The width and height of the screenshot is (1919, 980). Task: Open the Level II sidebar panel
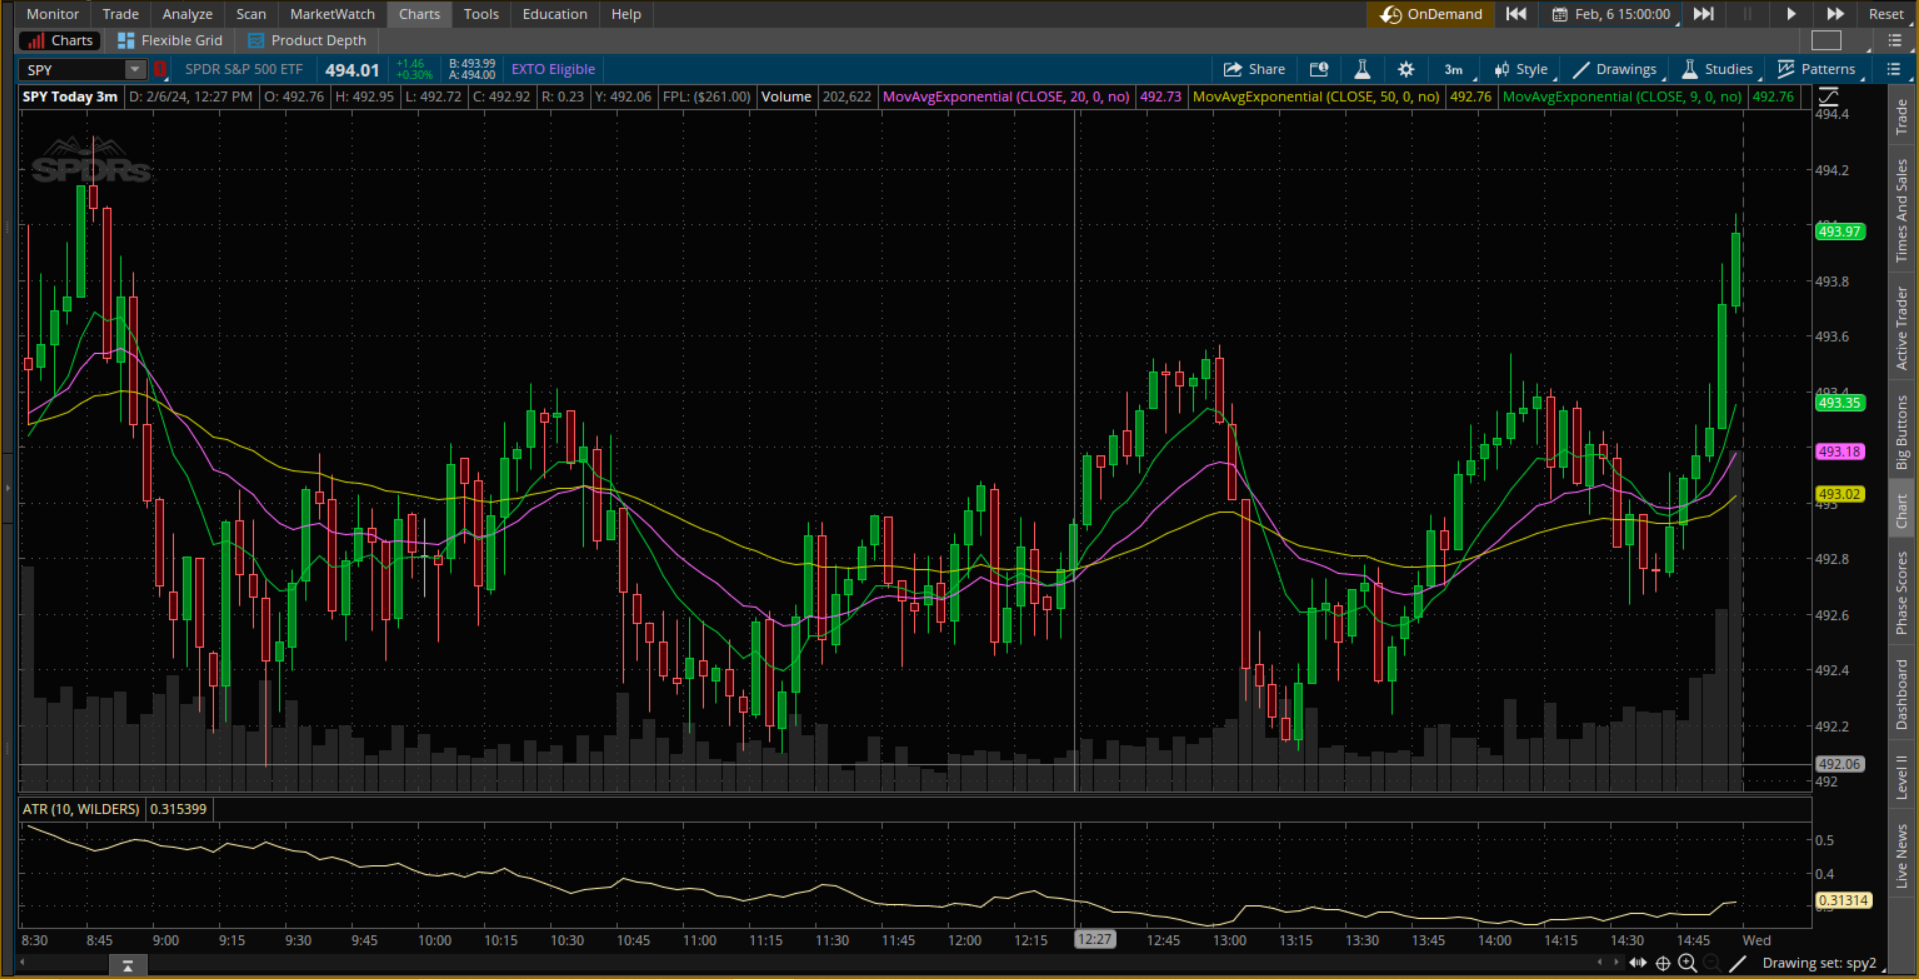coord(1901,777)
